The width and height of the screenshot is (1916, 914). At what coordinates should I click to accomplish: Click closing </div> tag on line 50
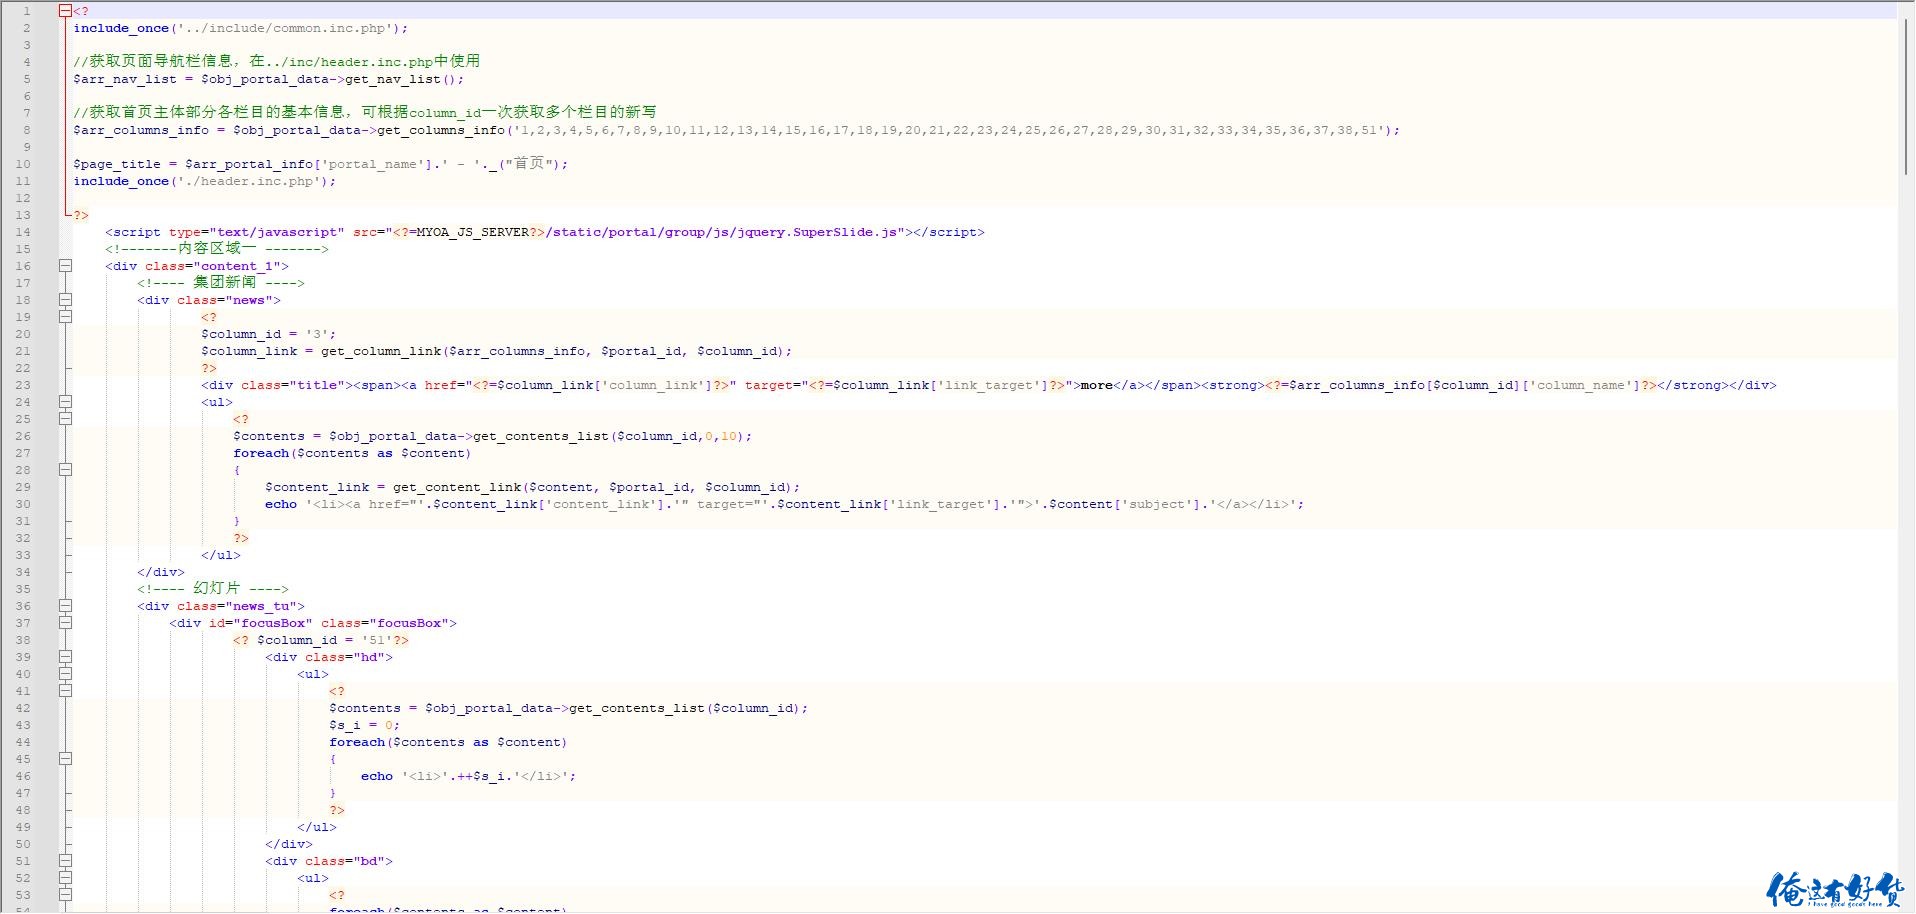(289, 844)
